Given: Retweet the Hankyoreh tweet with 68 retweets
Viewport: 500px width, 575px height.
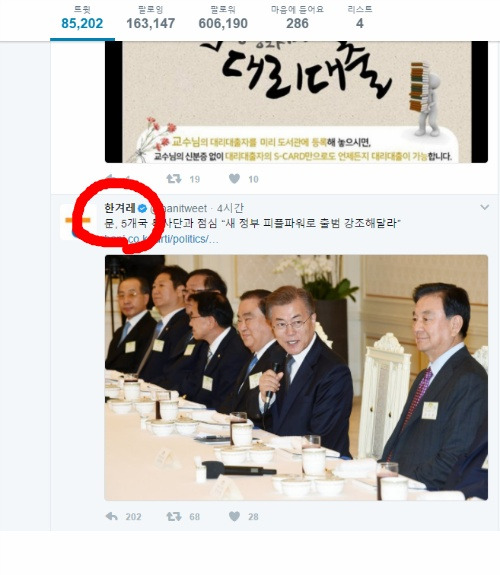Looking at the screenshot, I should click(x=174, y=516).
